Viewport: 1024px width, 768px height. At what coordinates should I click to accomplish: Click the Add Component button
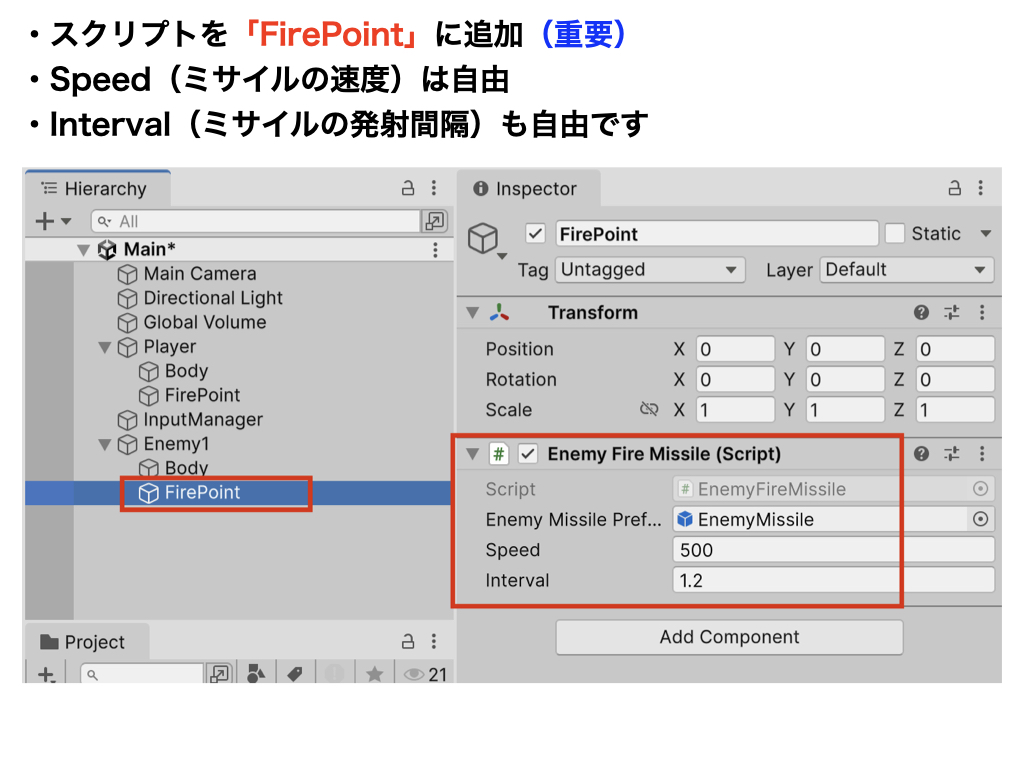click(729, 637)
